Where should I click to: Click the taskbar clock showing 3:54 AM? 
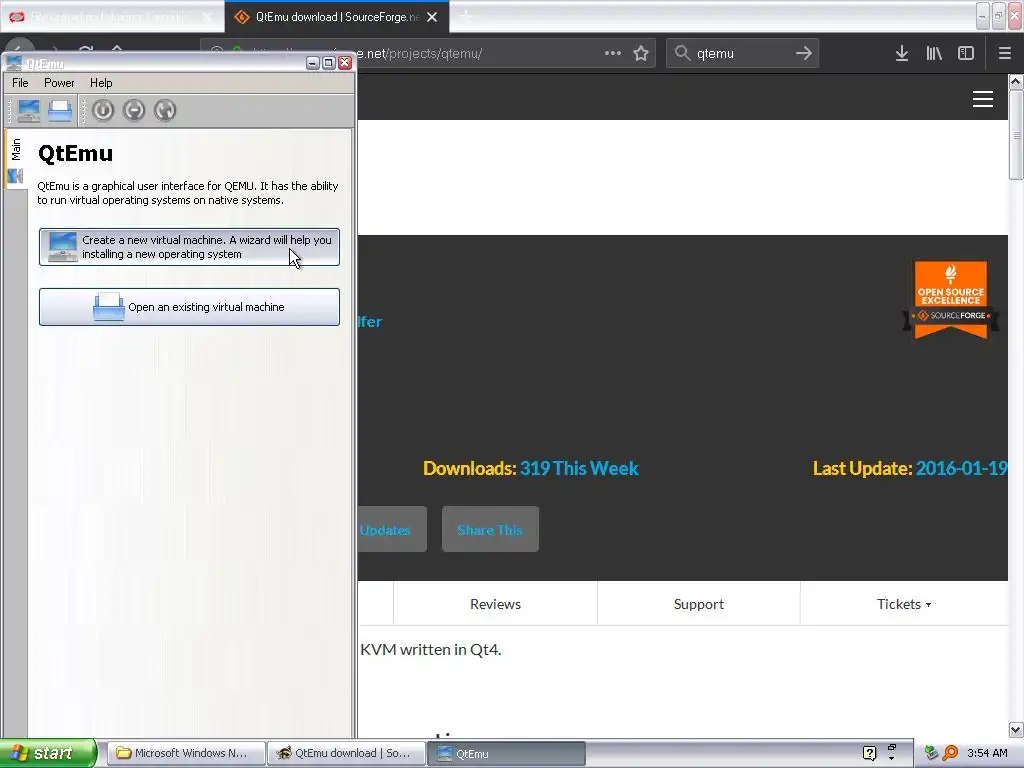987,754
